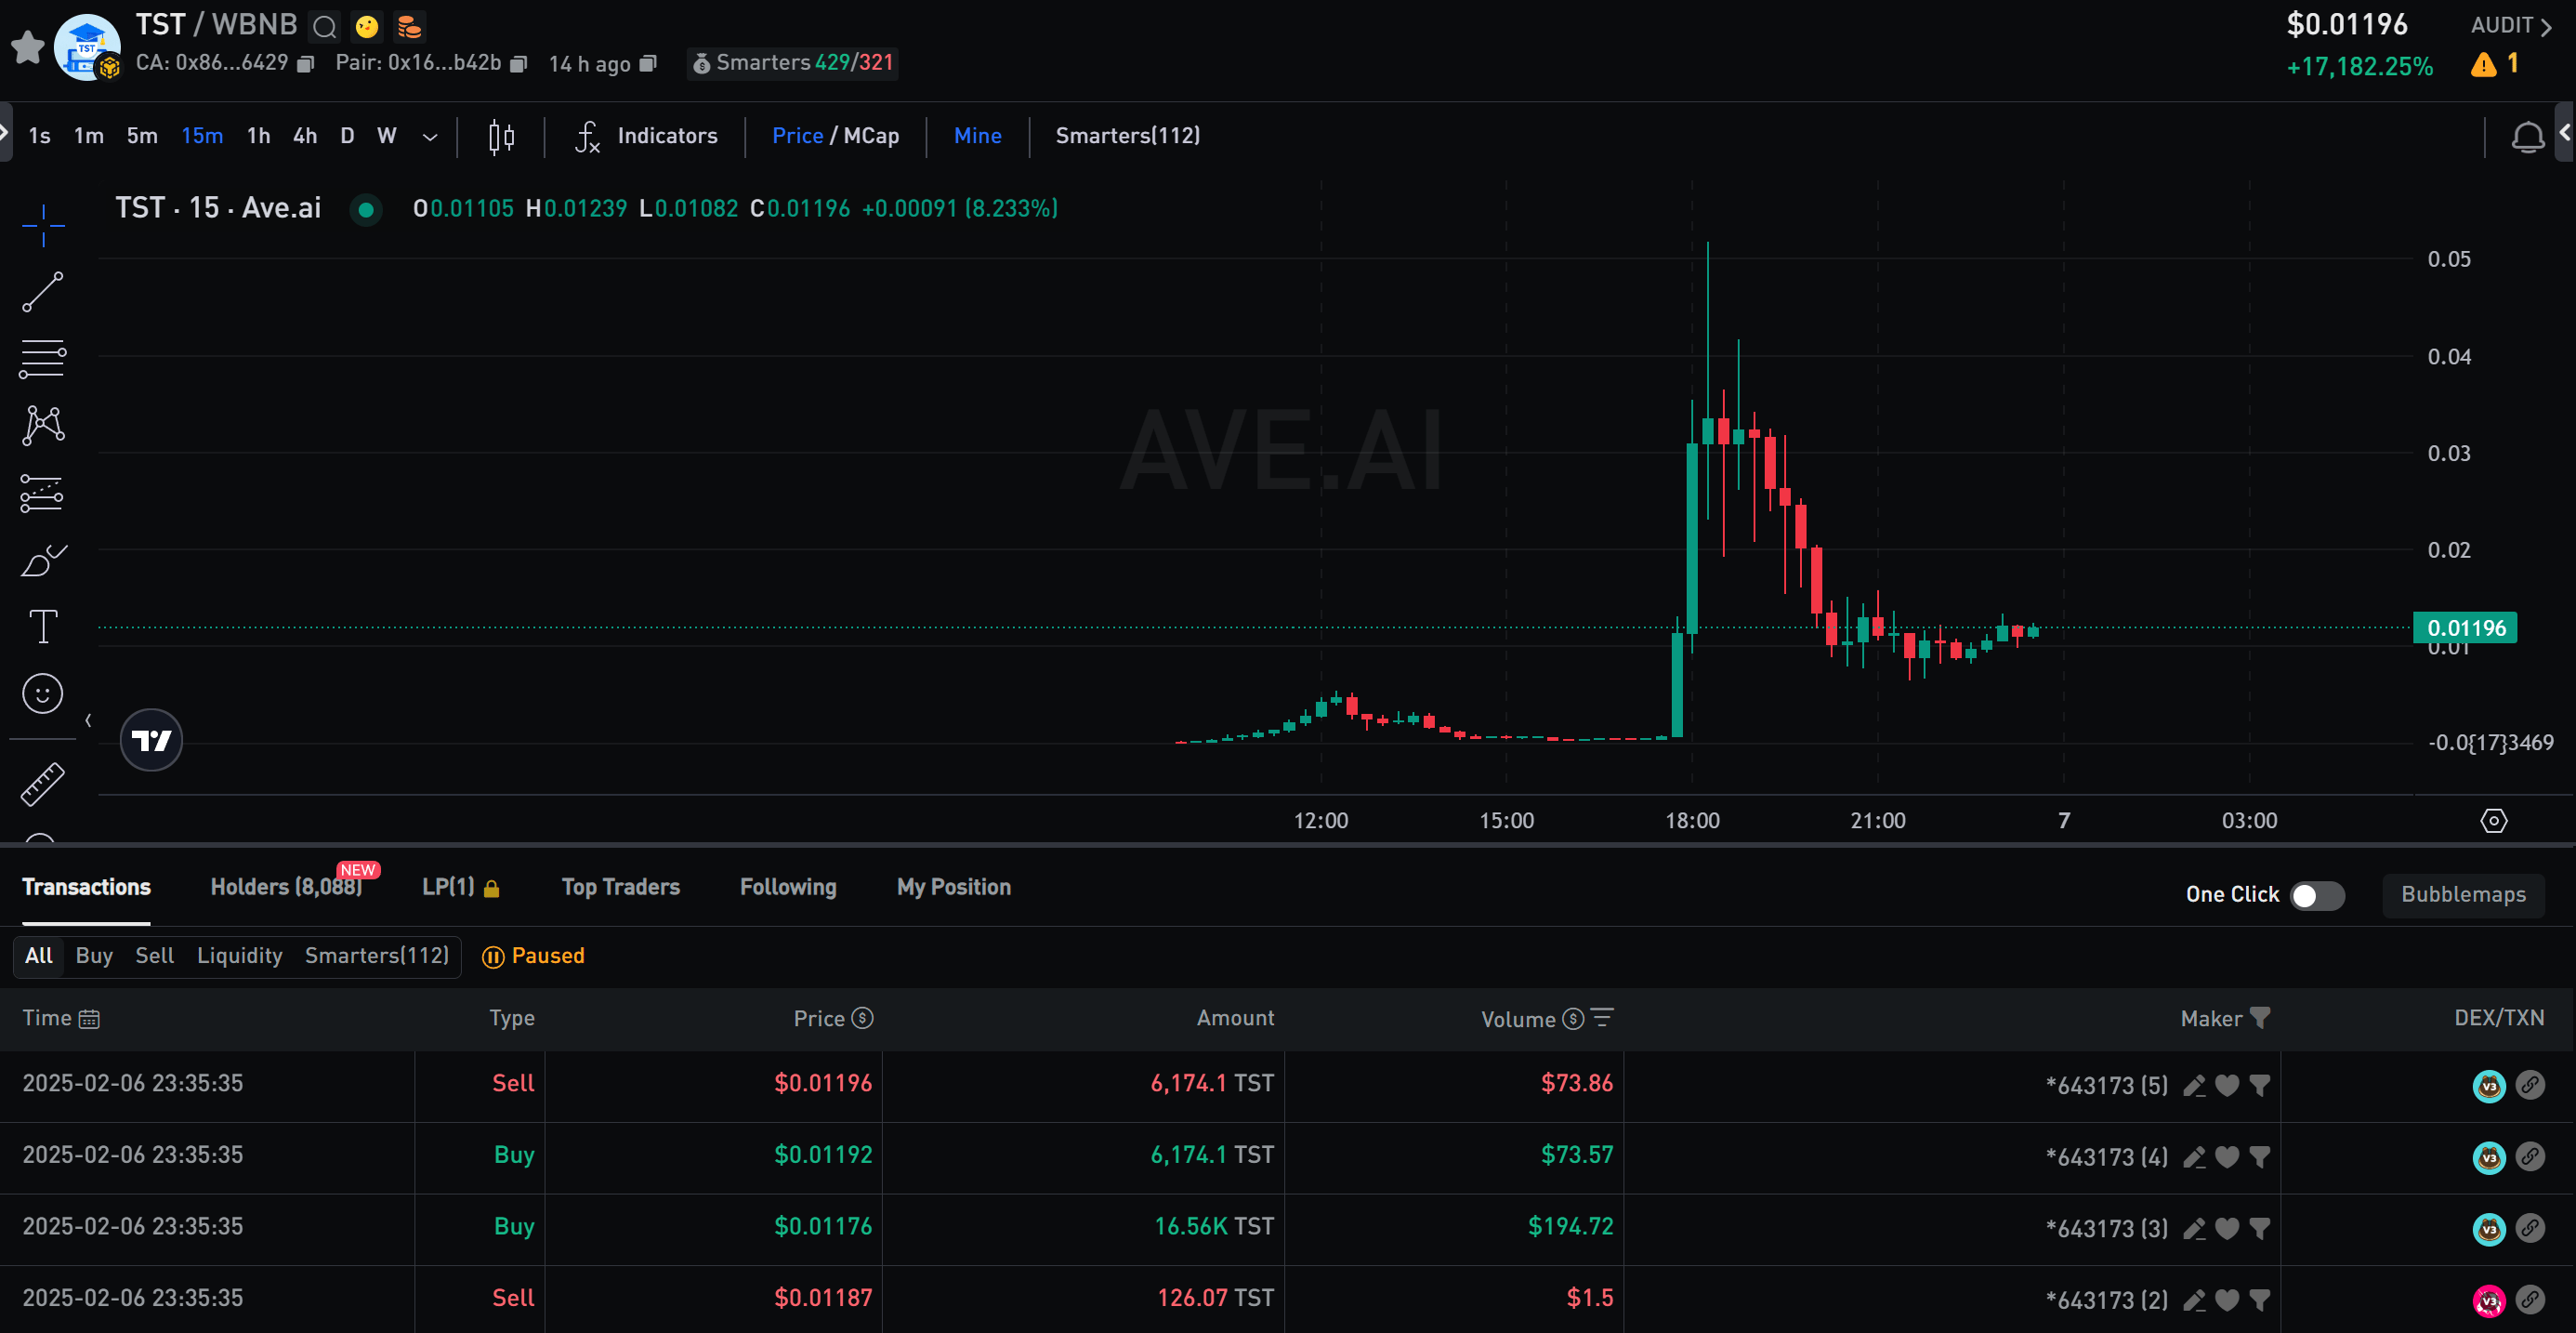Select the pattern drawing tool
Screen dimensions: 2576x1333
[43, 425]
